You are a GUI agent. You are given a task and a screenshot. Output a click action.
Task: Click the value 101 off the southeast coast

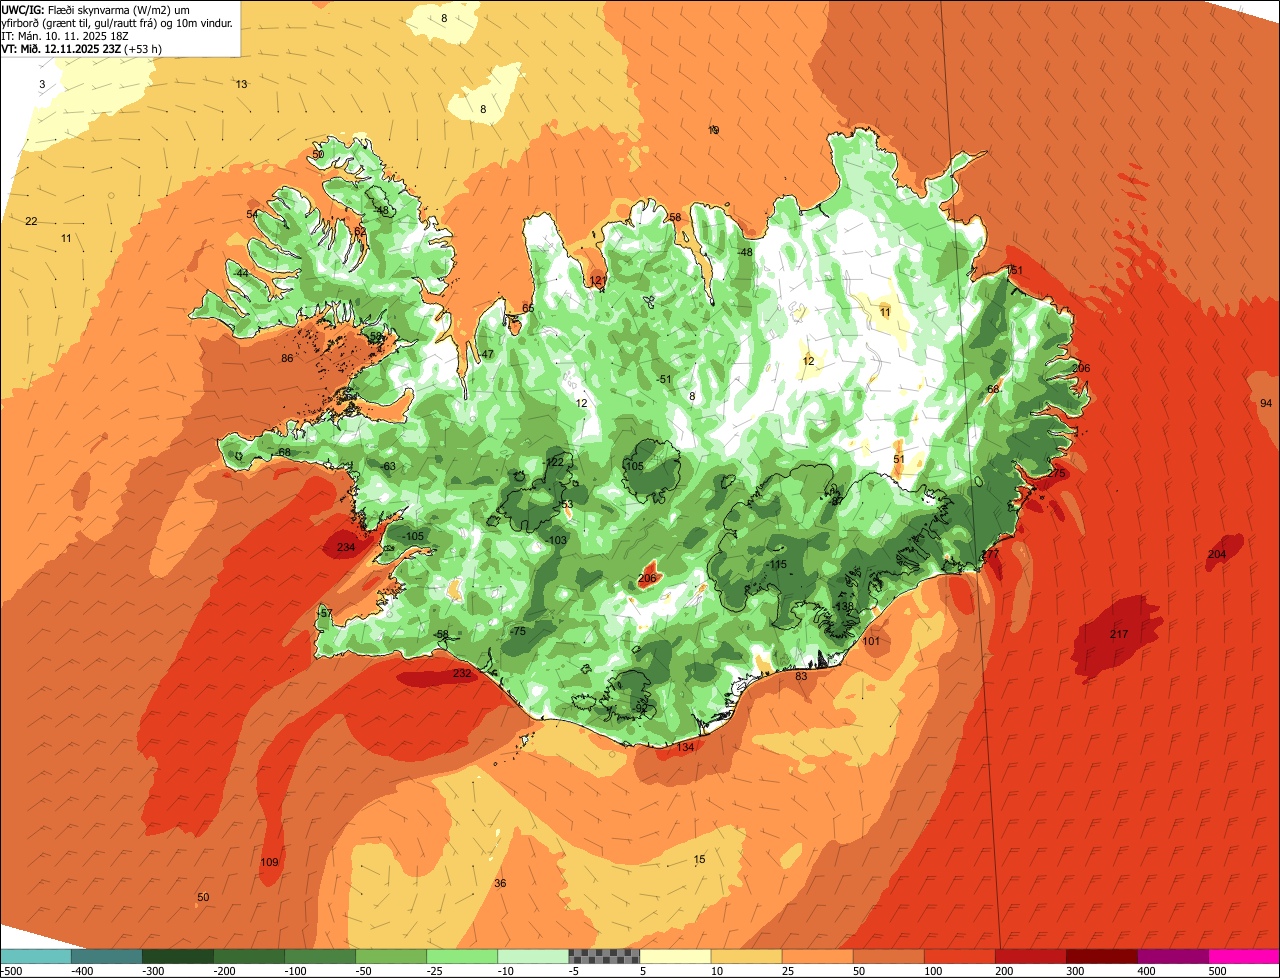pos(871,642)
